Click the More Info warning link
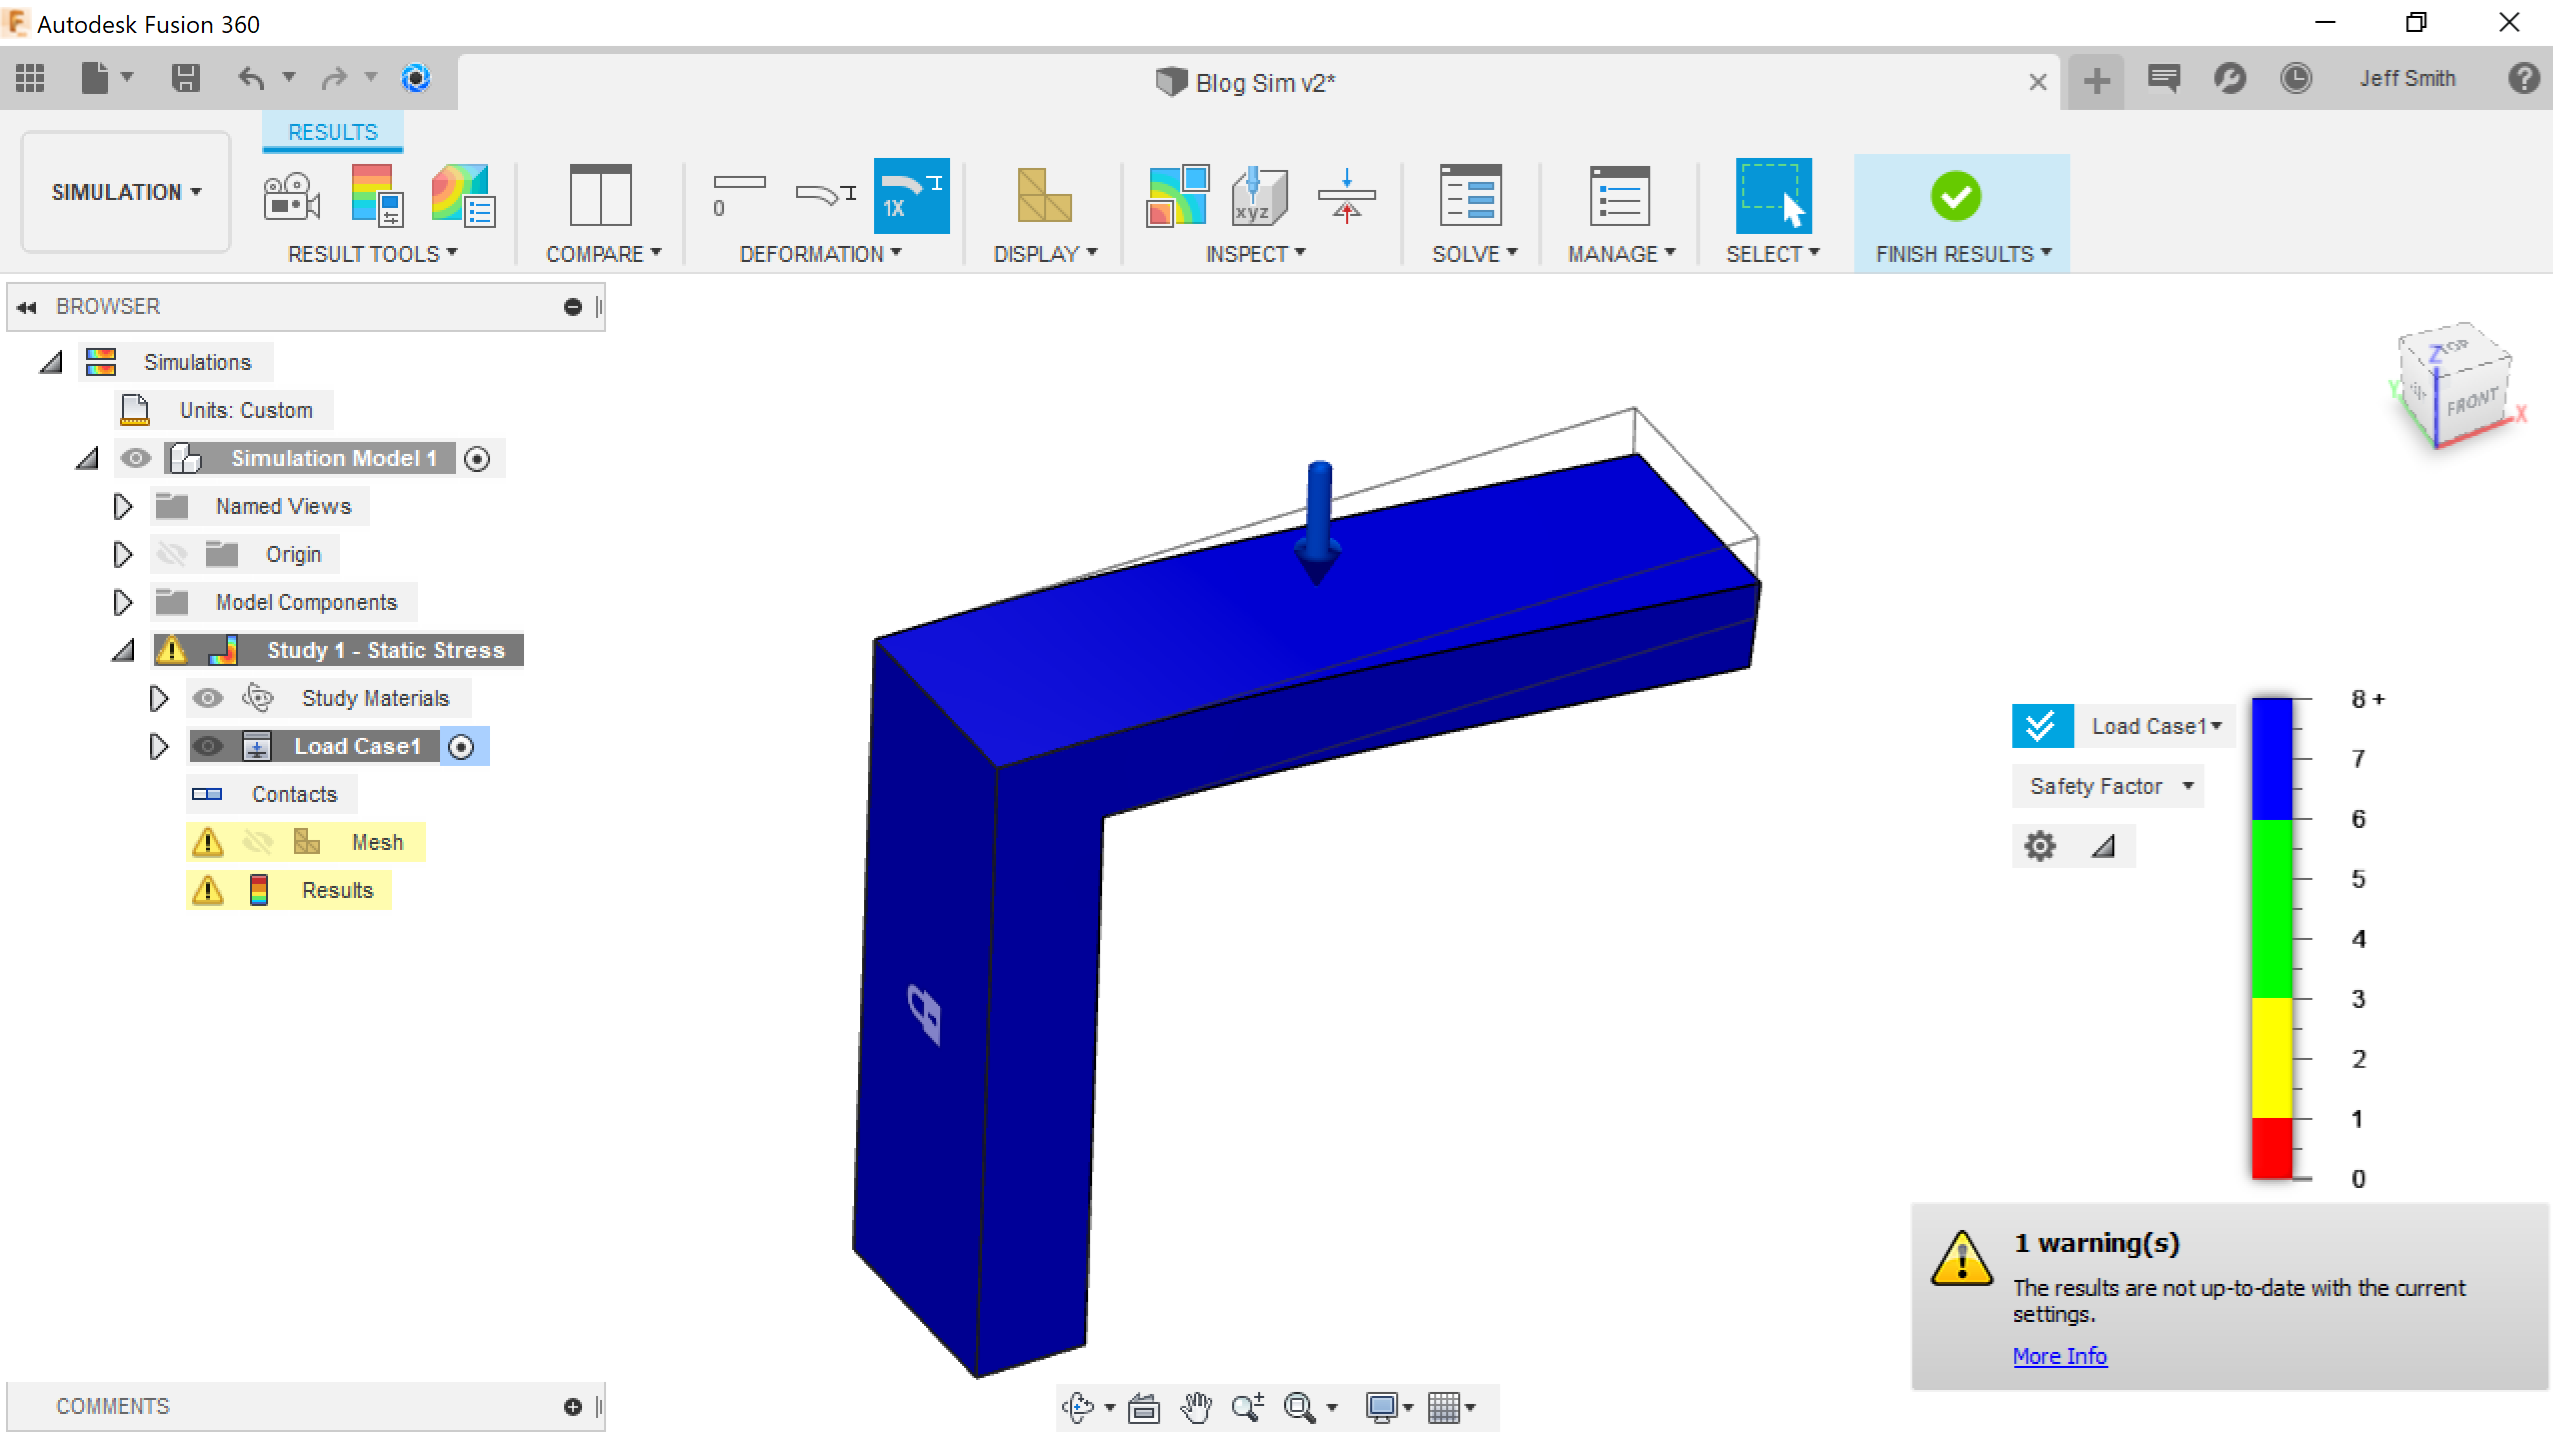Viewport: 2553px width, 1432px height. tap(2059, 1356)
